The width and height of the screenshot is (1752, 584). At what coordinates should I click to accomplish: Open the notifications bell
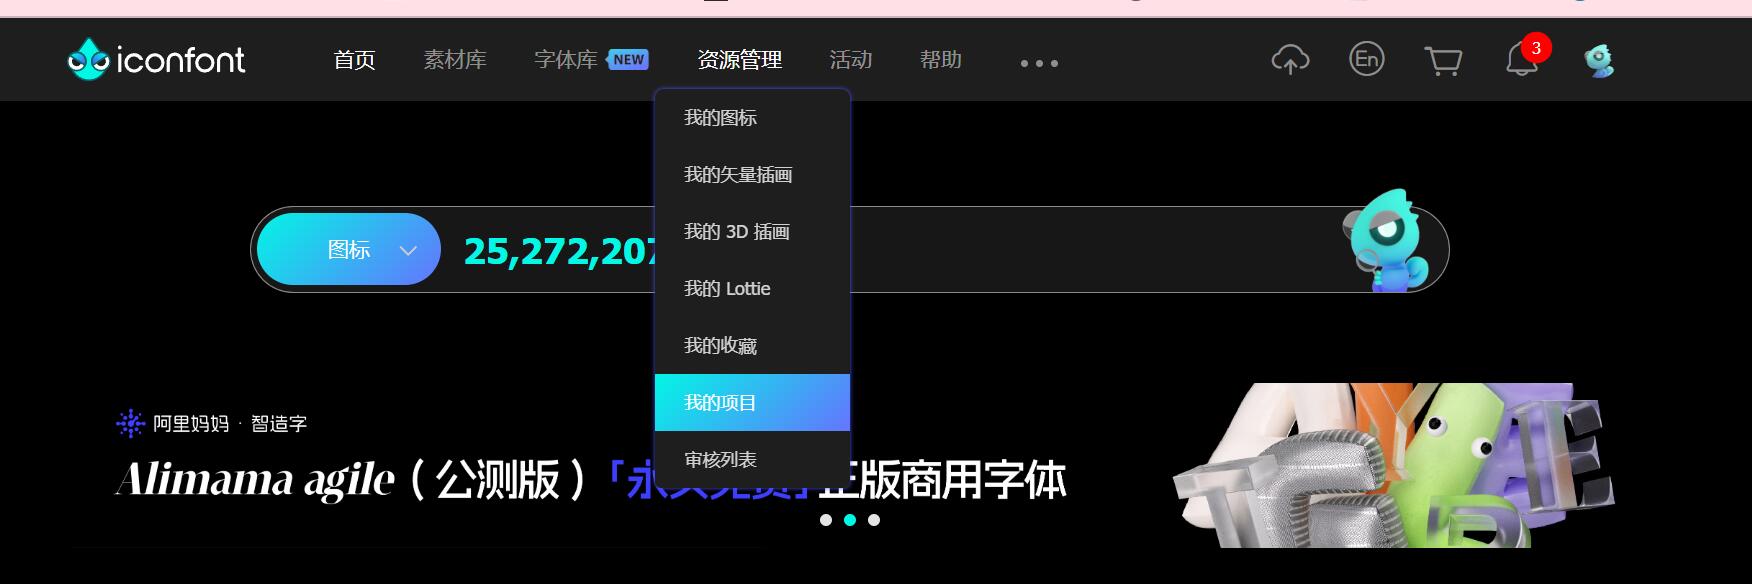coord(1521,61)
